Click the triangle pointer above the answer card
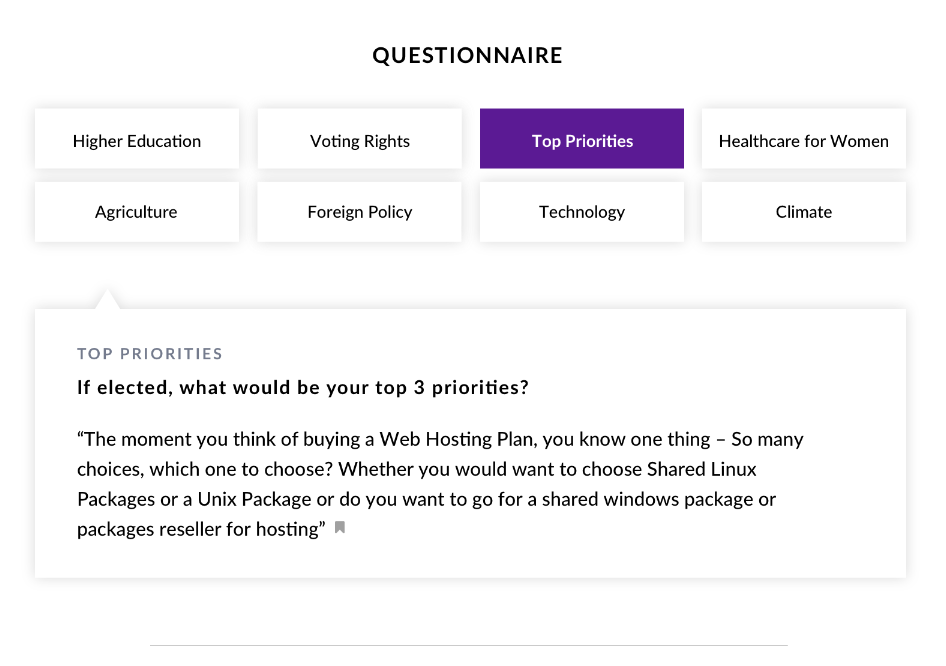The image size is (946, 666). click(107, 299)
